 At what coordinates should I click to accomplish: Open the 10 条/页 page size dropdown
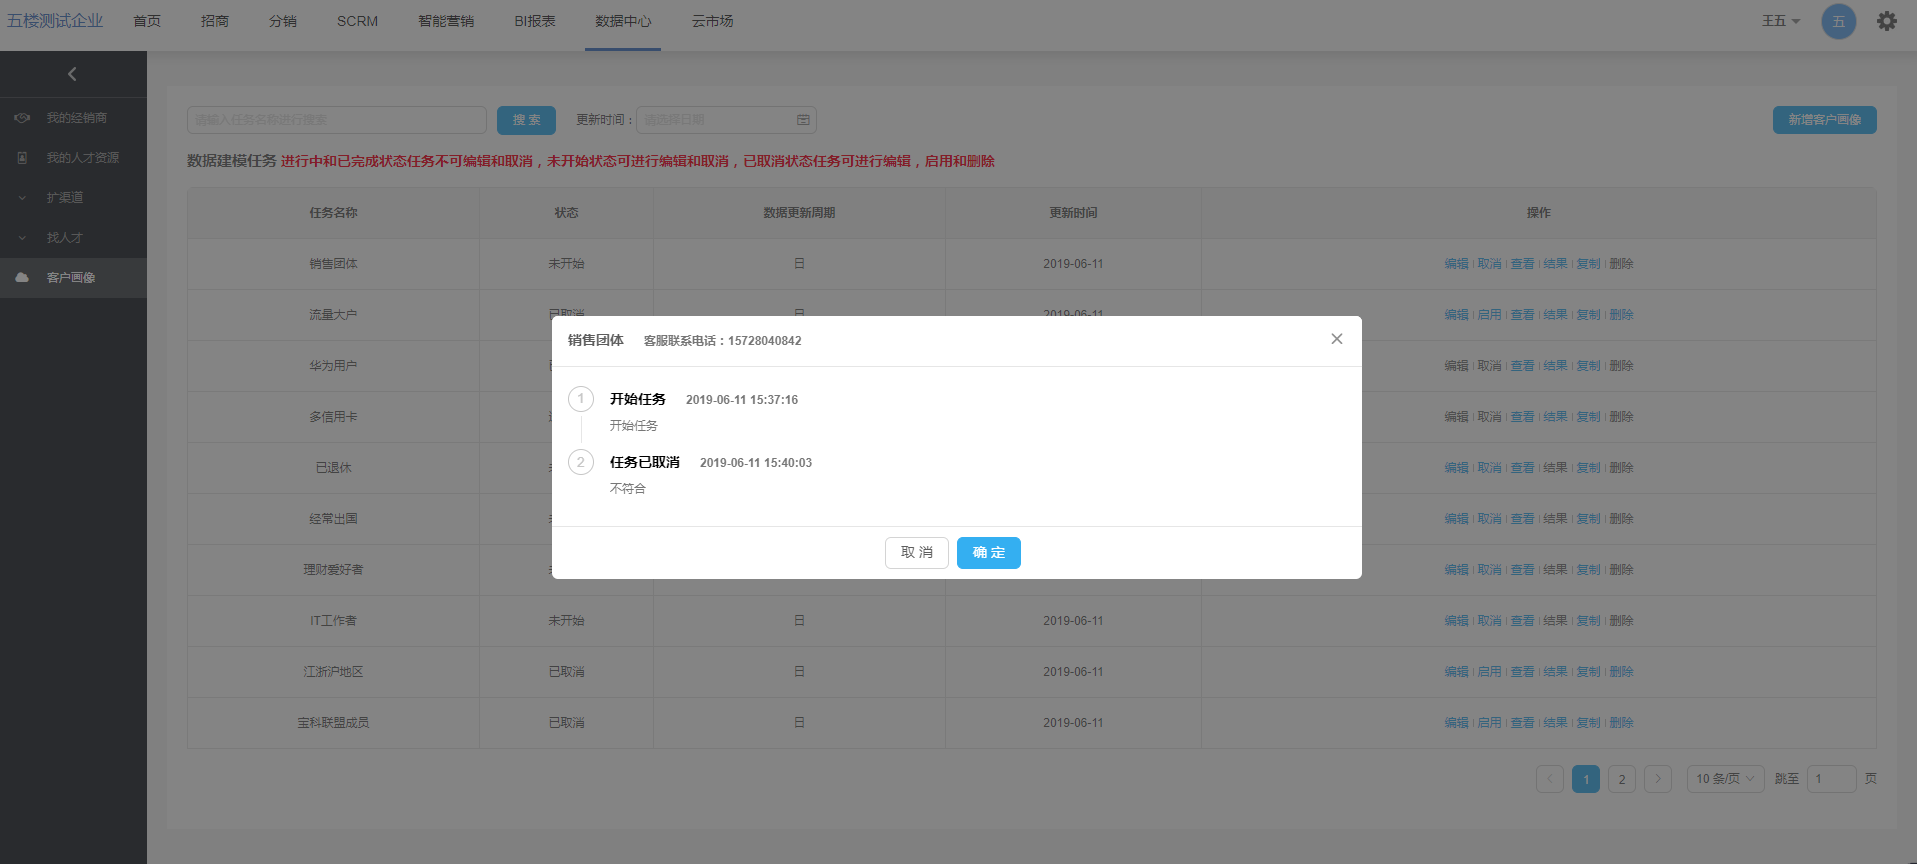coord(1725,779)
